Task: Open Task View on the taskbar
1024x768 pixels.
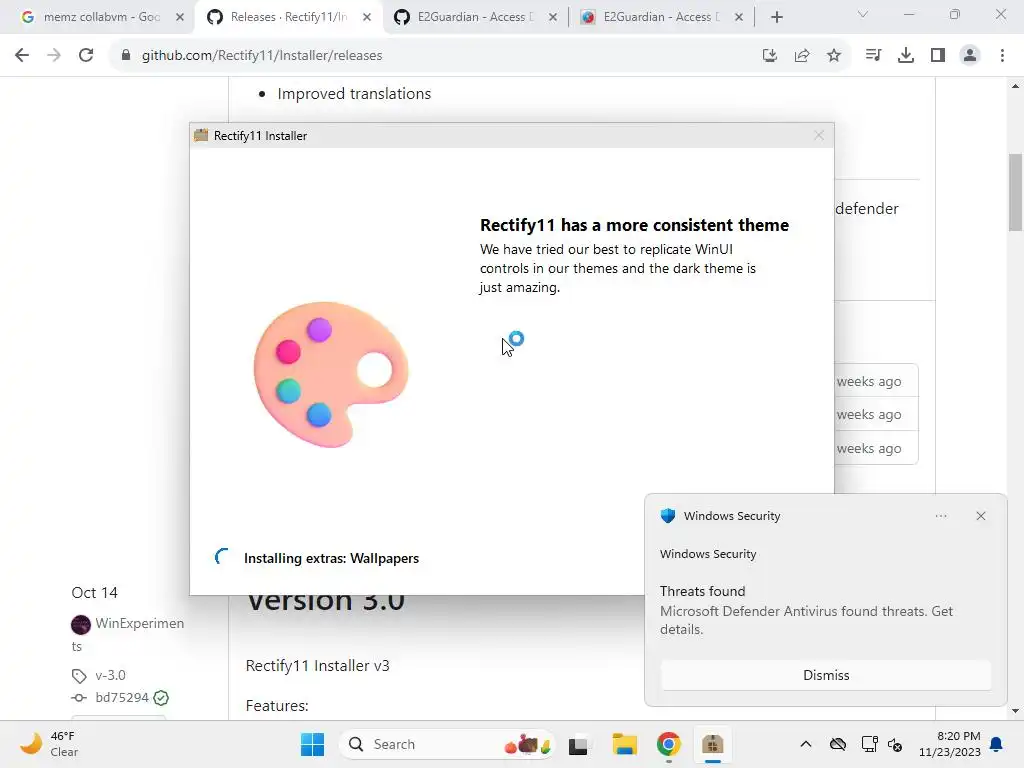Action: click(x=579, y=745)
